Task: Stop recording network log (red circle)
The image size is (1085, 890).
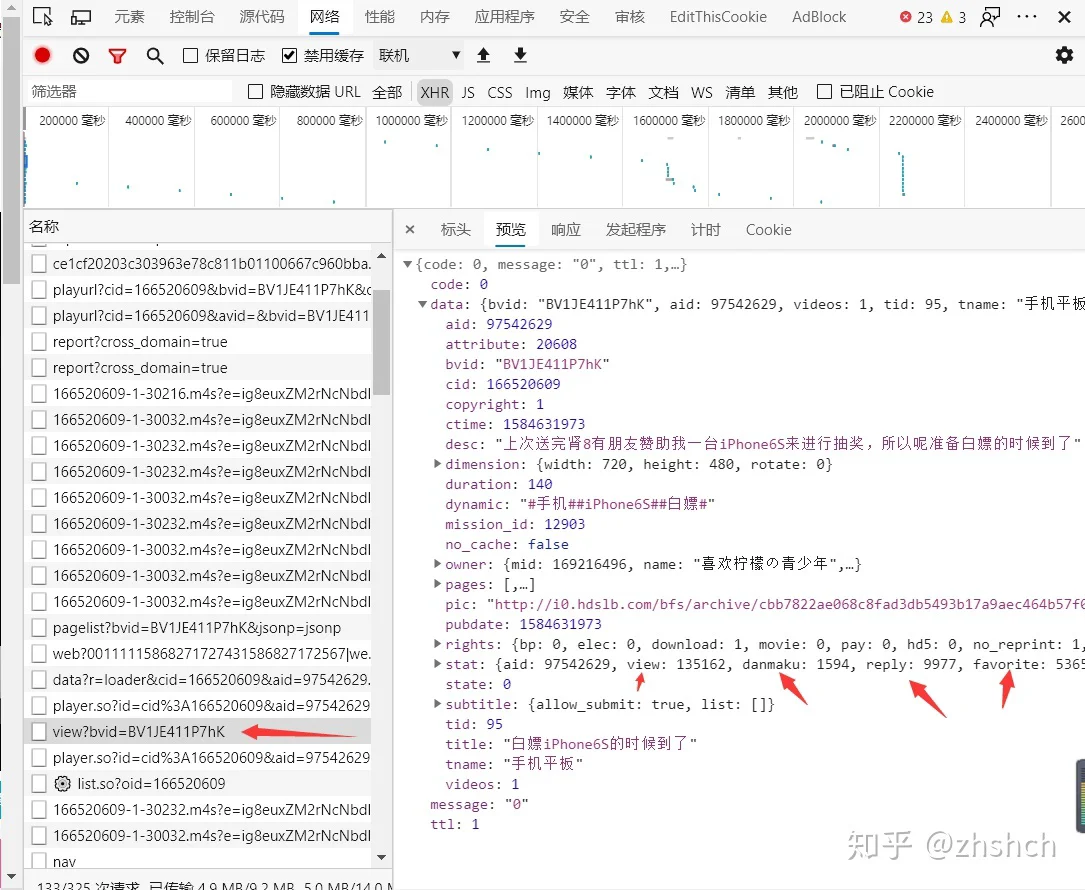Action: coord(42,55)
